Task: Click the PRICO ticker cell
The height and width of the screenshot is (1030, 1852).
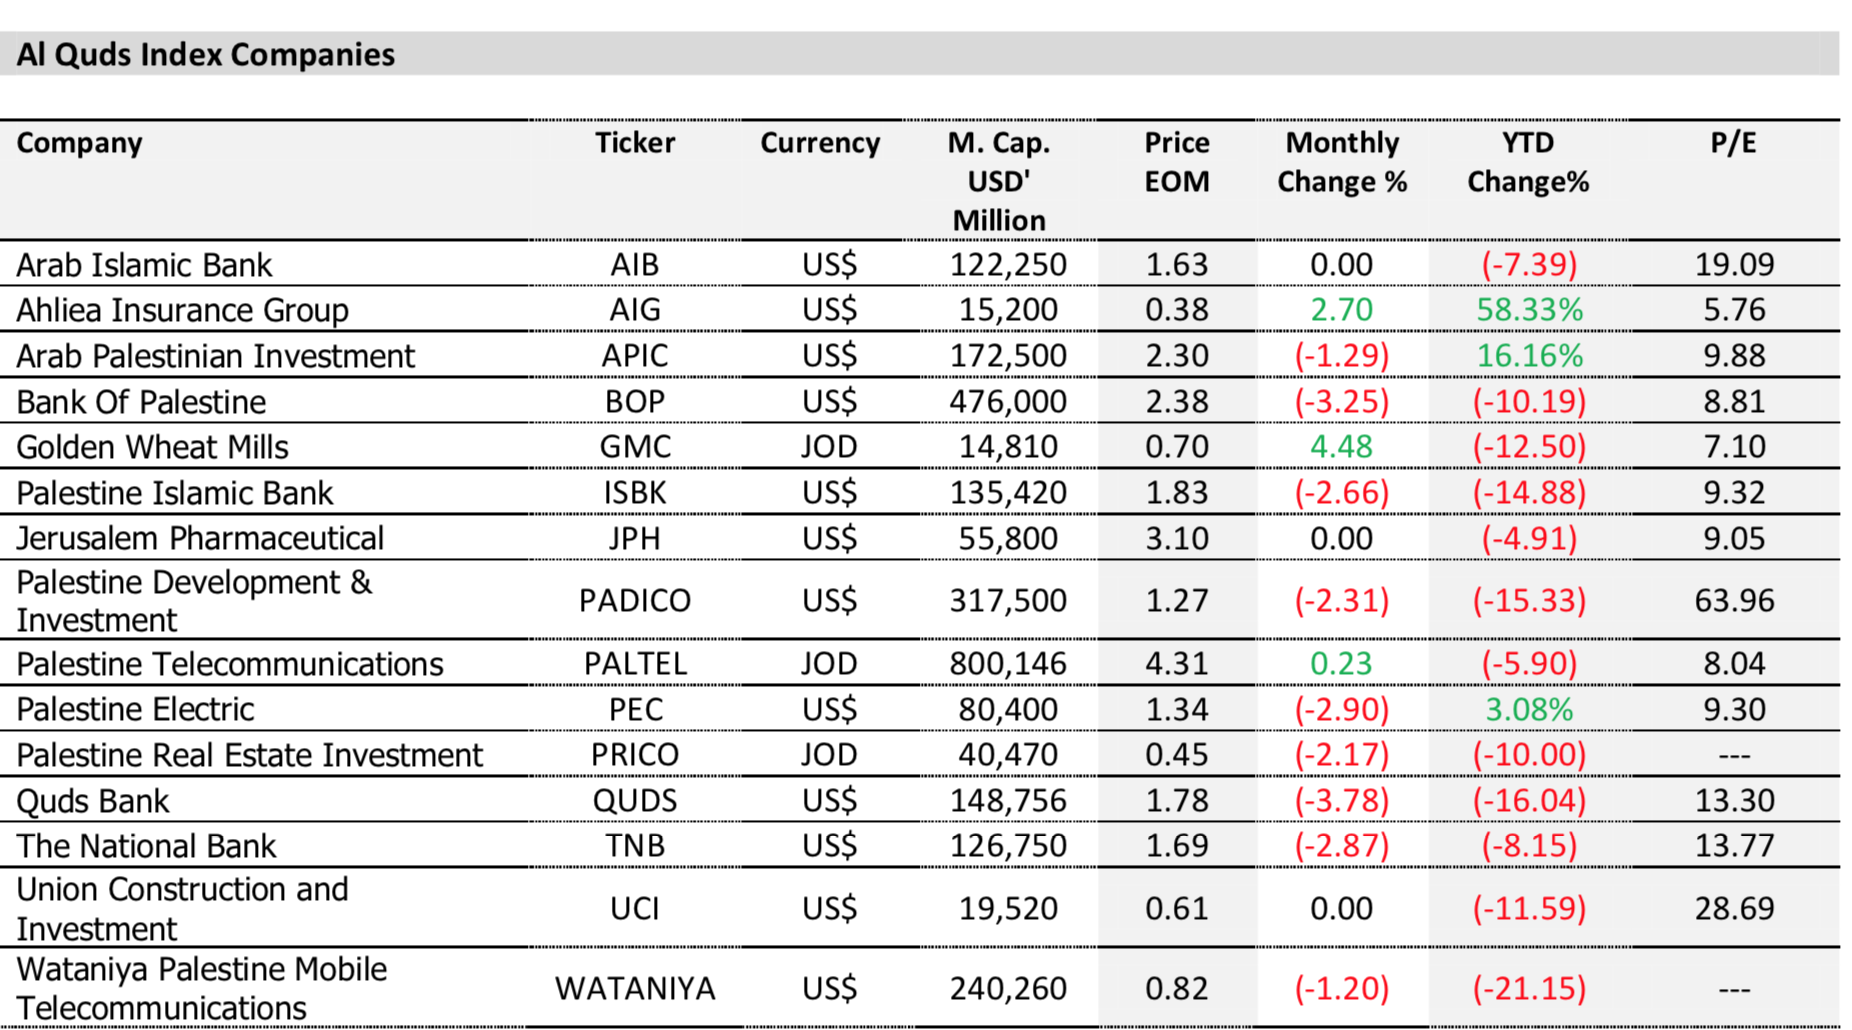Action: click(635, 755)
